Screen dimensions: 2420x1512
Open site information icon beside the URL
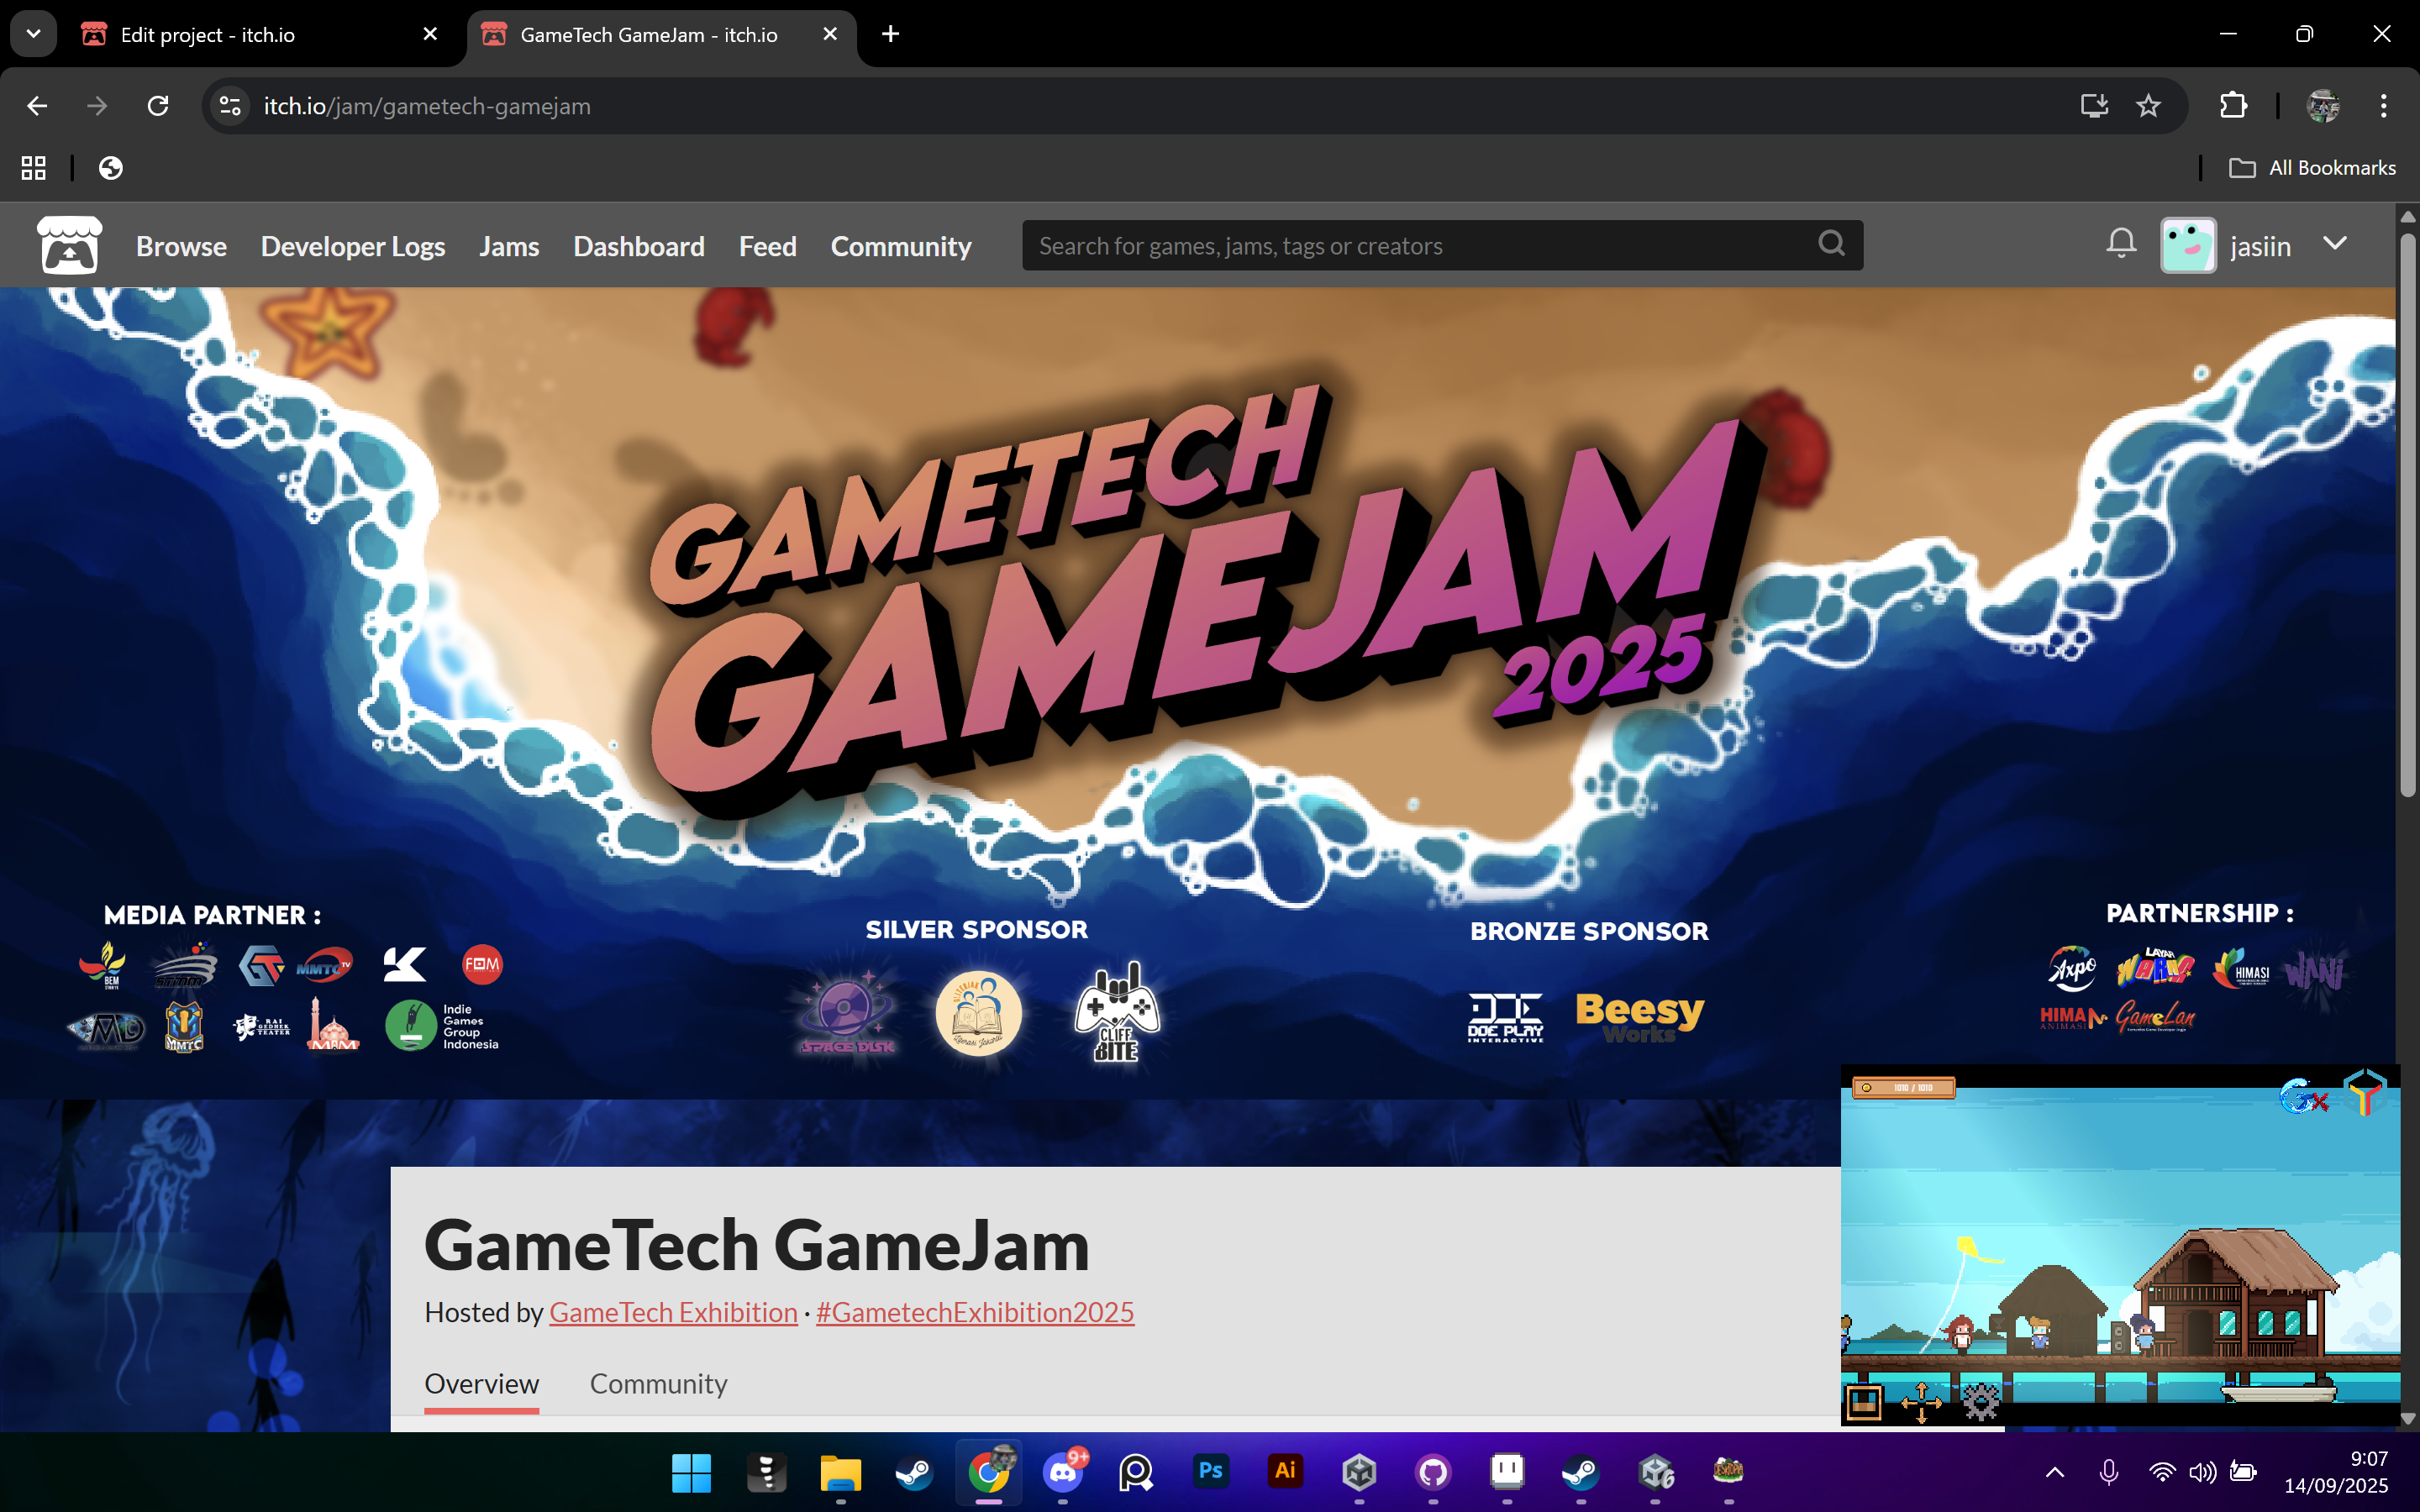pyautogui.click(x=230, y=106)
